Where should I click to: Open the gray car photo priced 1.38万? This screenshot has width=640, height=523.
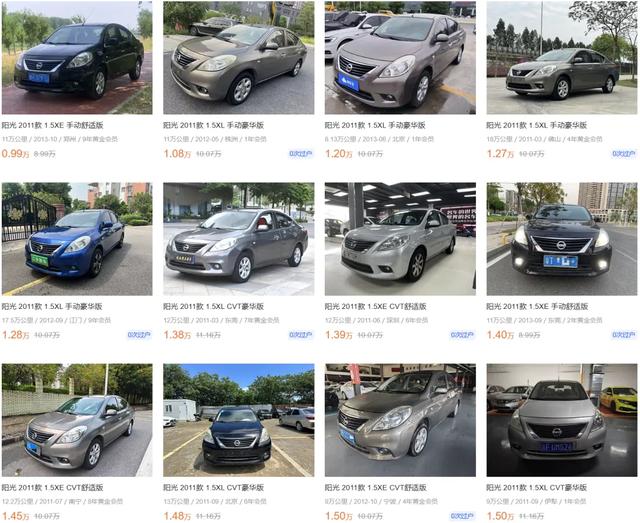[239, 239]
